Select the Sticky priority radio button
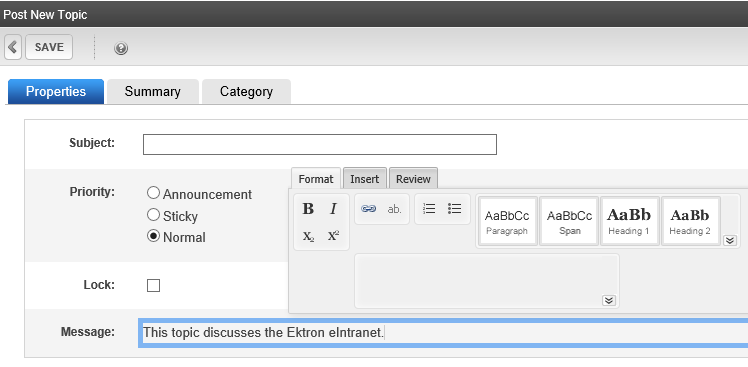748x367 pixels. pyautogui.click(x=153, y=215)
